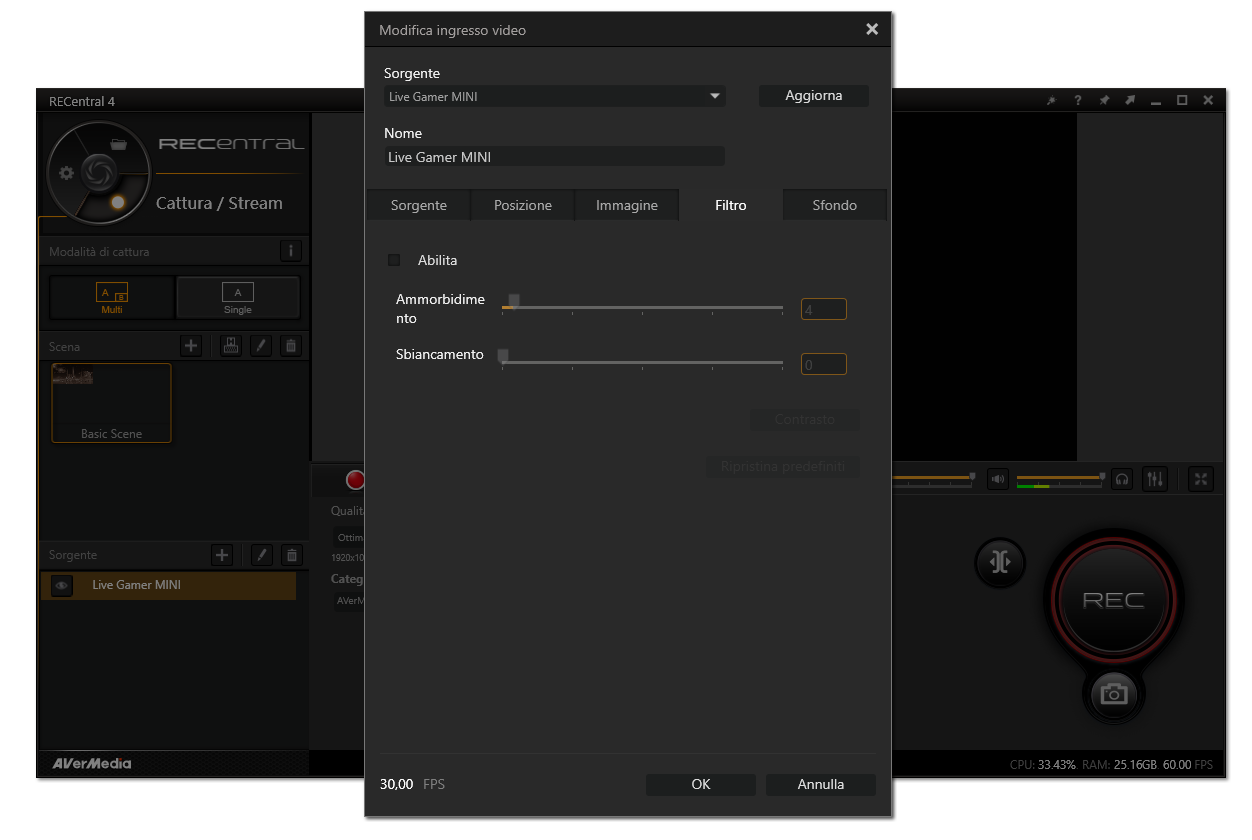
Task: Click the 60.00 FPS status readout
Action: tap(1188, 765)
